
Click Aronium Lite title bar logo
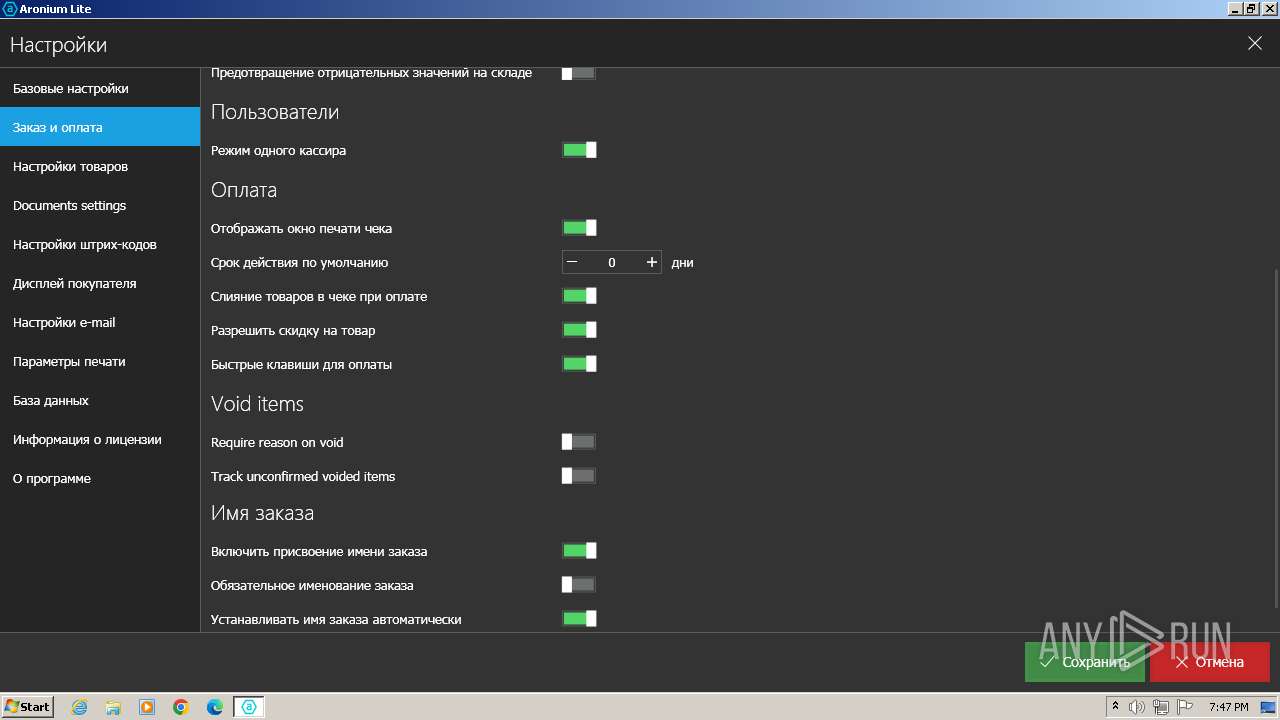coord(10,9)
